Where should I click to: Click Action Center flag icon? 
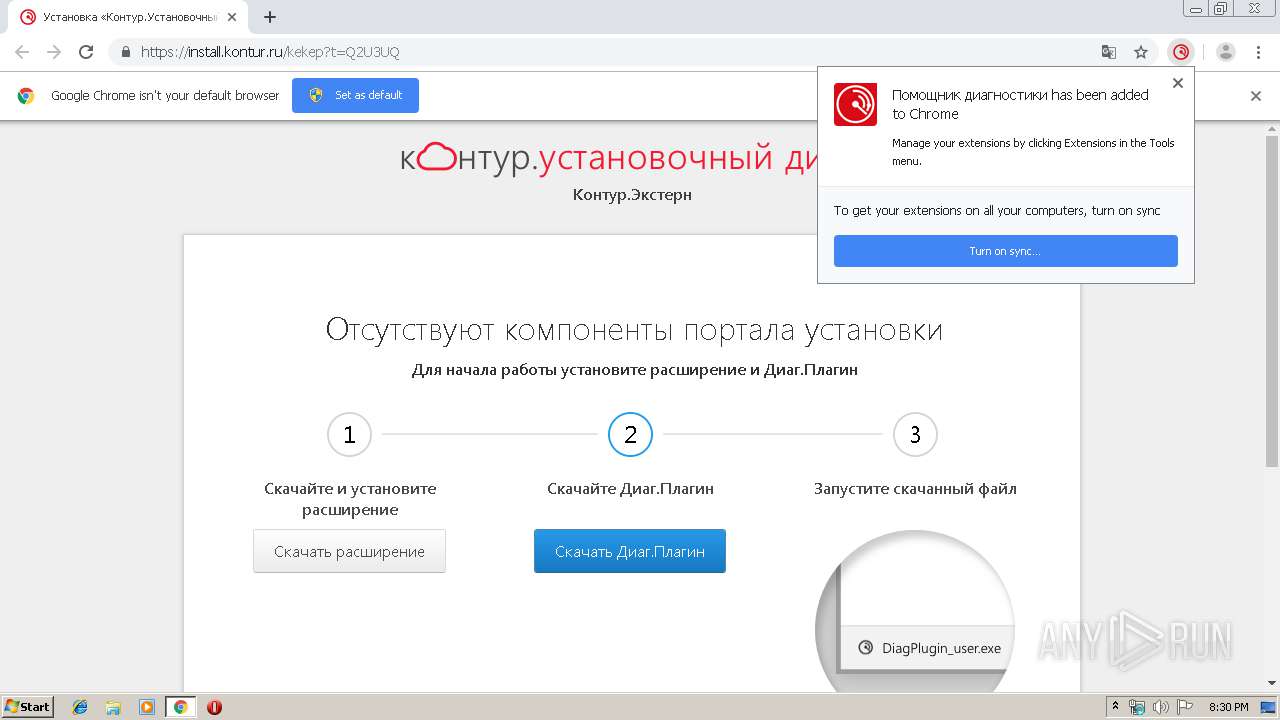tap(1183, 707)
